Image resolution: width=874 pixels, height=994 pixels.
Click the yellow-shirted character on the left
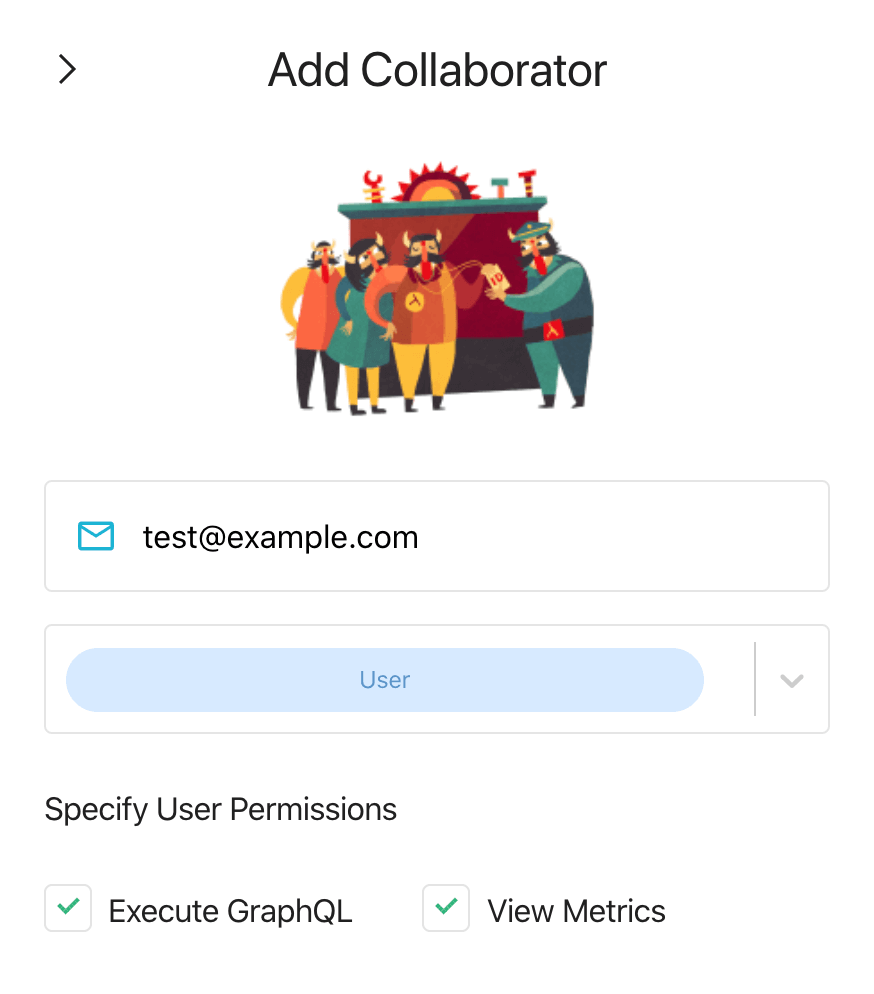click(313, 323)
